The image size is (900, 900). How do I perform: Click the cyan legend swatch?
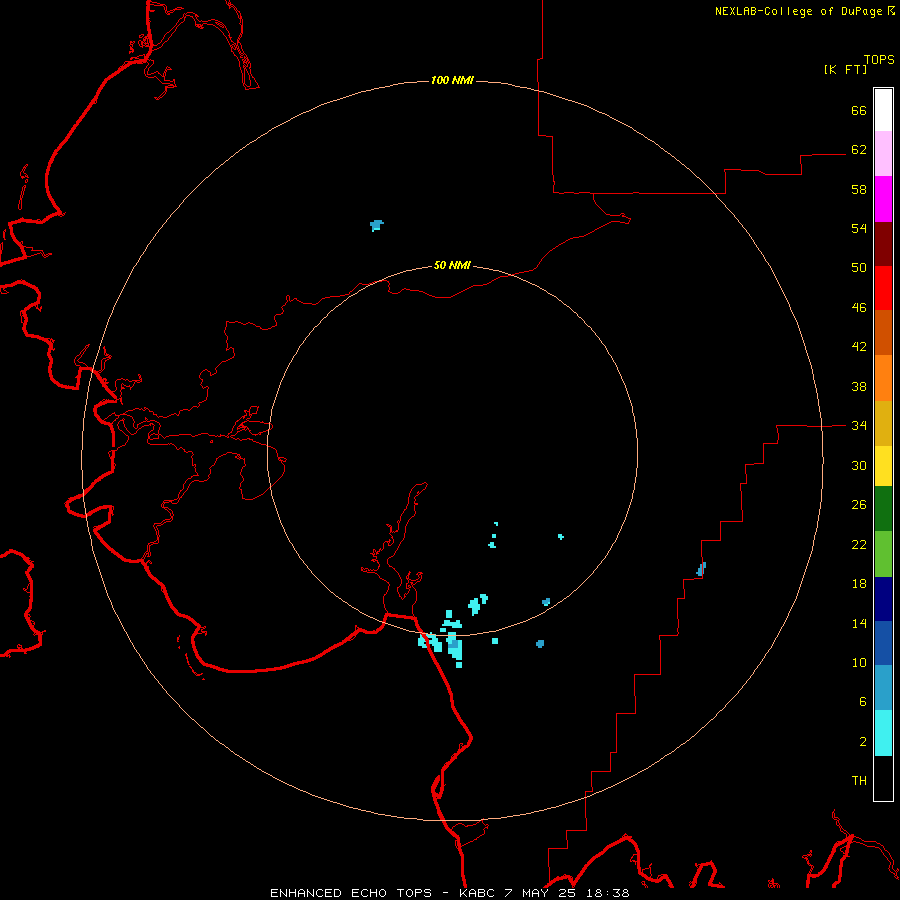click(883, 733)
